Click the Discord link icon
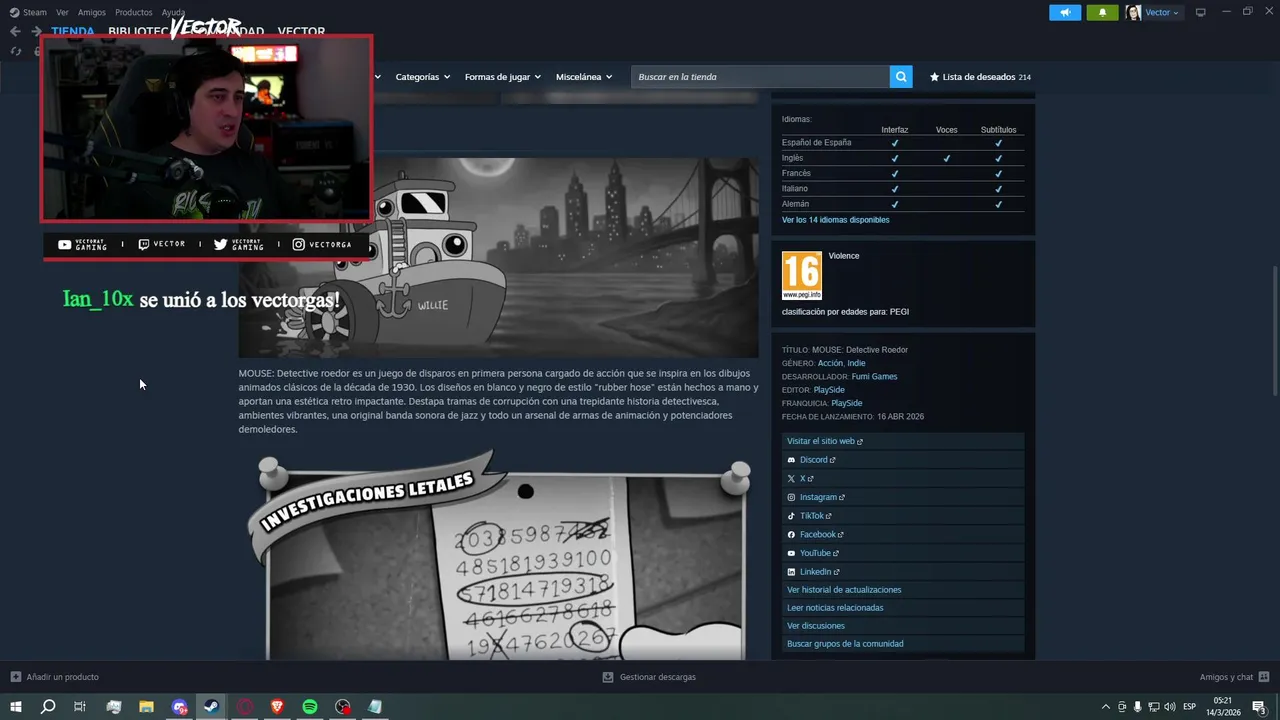The width and height of the screenshot is (1280, 720). pos(791,460)
